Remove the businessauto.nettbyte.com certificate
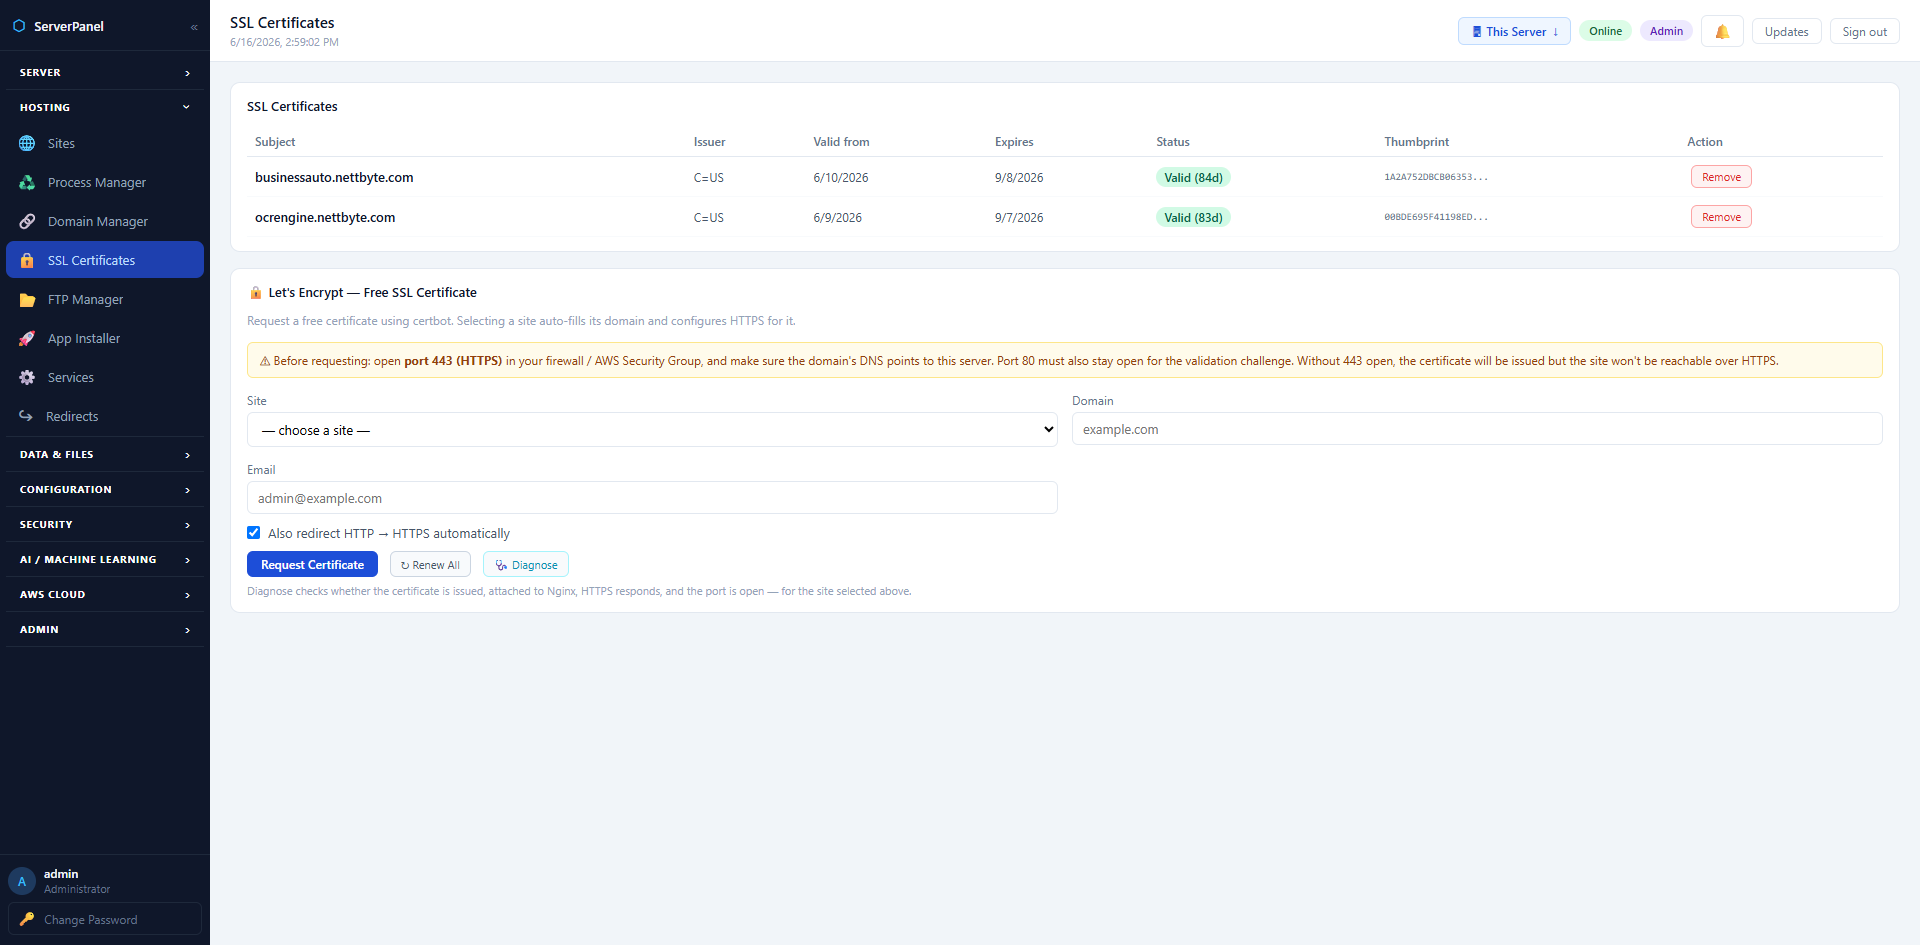 pos(1721,177)
